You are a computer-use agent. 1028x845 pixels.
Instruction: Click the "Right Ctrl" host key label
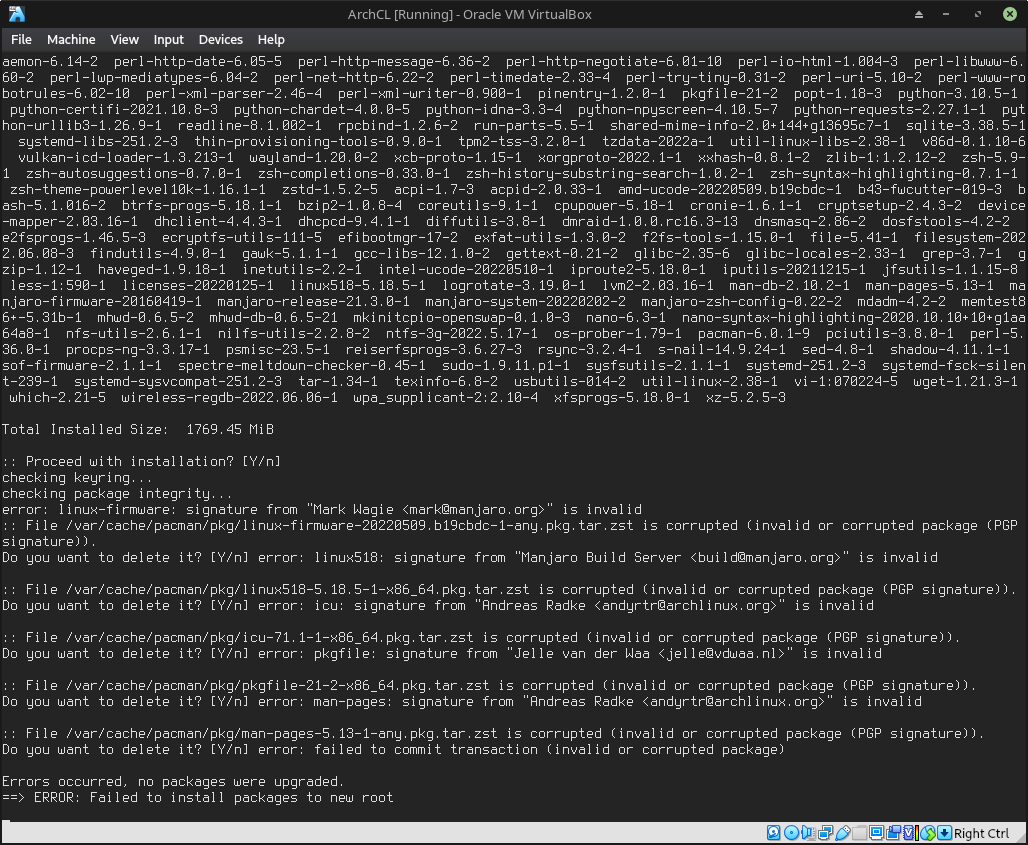click(981, 833)
